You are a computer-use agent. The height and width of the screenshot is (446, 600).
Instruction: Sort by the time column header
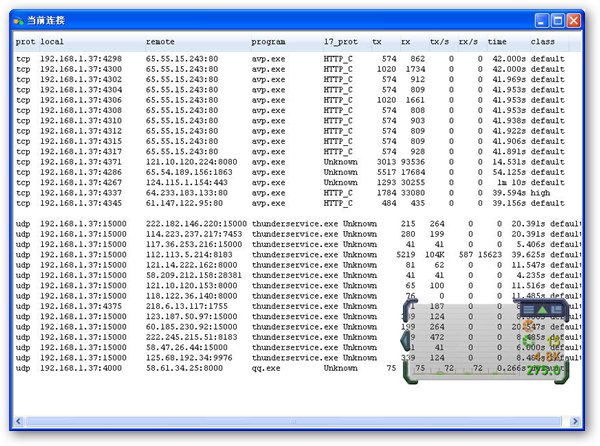click(x=497, y=42)
